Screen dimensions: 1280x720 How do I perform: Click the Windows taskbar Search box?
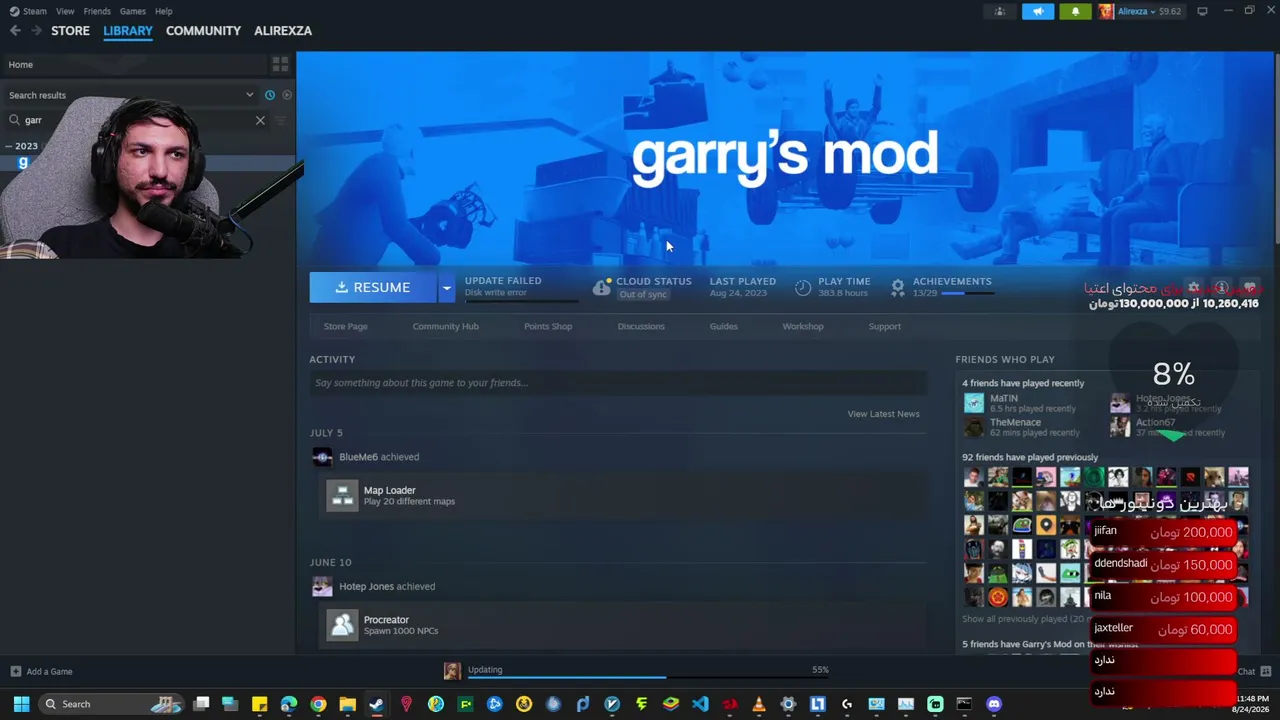pos(112,704)
